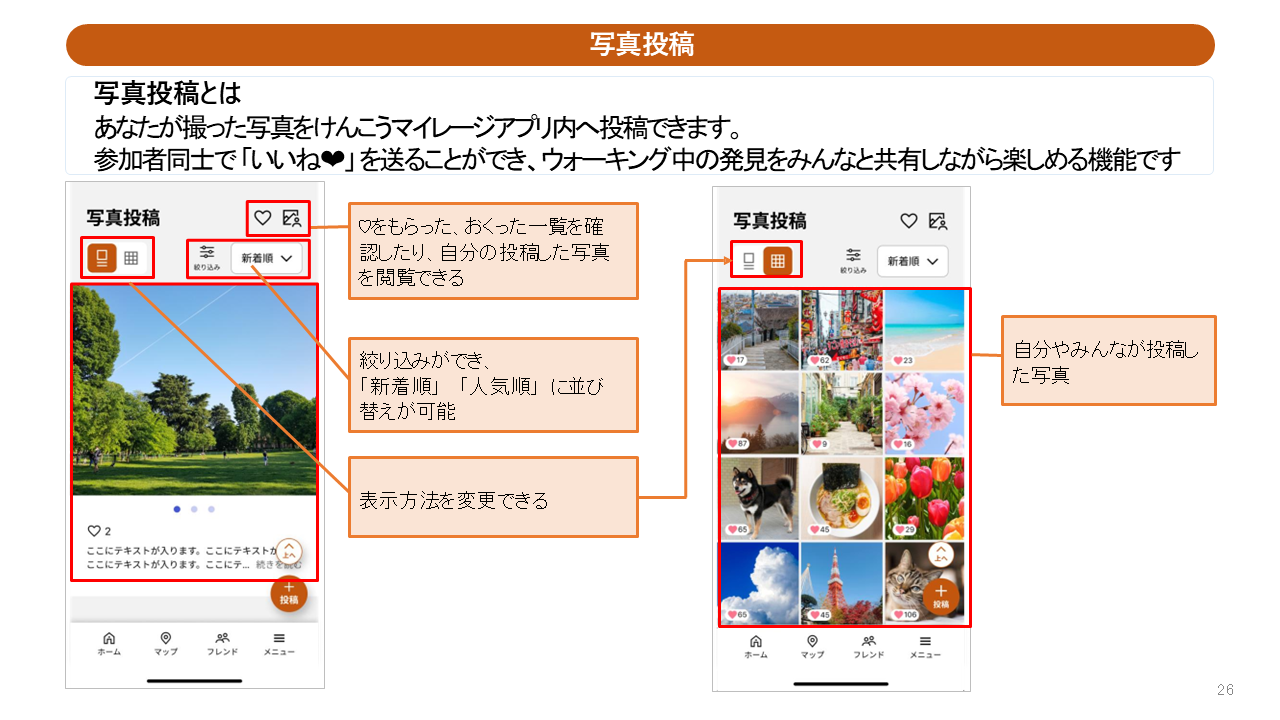Tap the heart icon in right phone header
1280x720 pixels.
coord(908,221)
